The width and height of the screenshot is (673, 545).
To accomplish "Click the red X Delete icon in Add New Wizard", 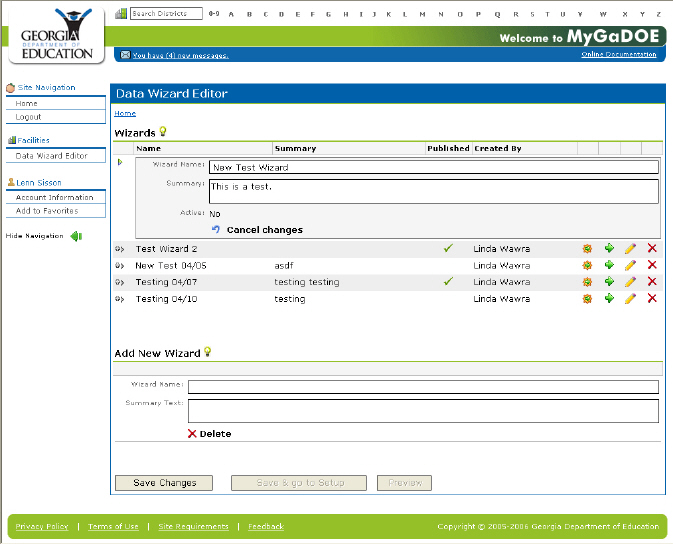I will tap(192, 433).
